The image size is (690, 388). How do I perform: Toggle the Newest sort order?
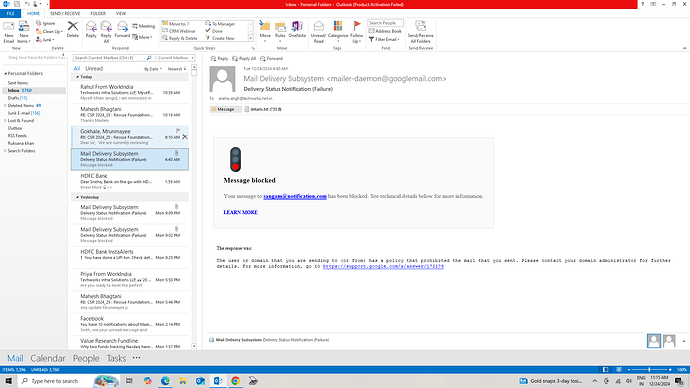177,69
